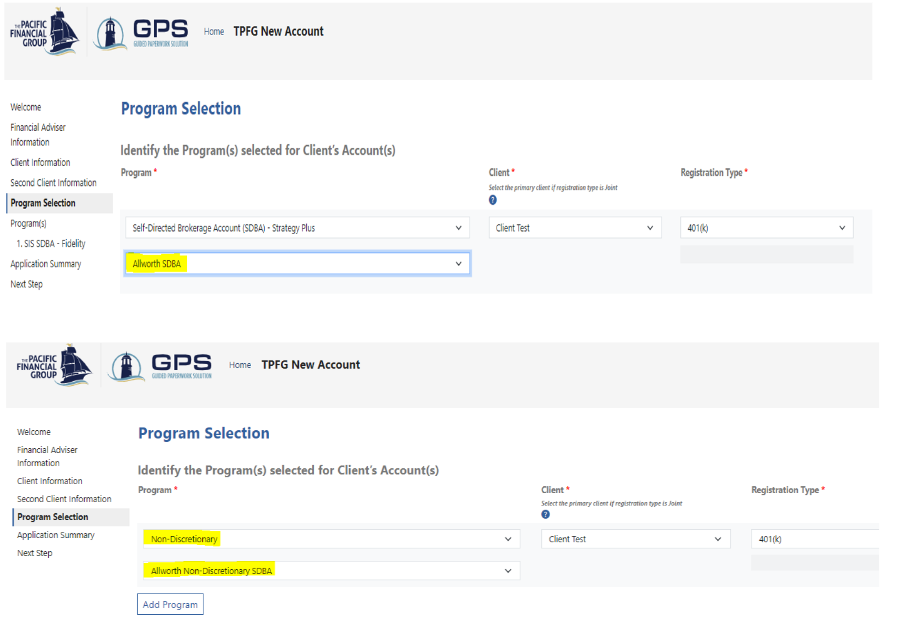The width and height of the screenshot is (899, 631).
Task: Open 401(k) registration type field in bottom screenshot
Action: (x=815, y=539)
